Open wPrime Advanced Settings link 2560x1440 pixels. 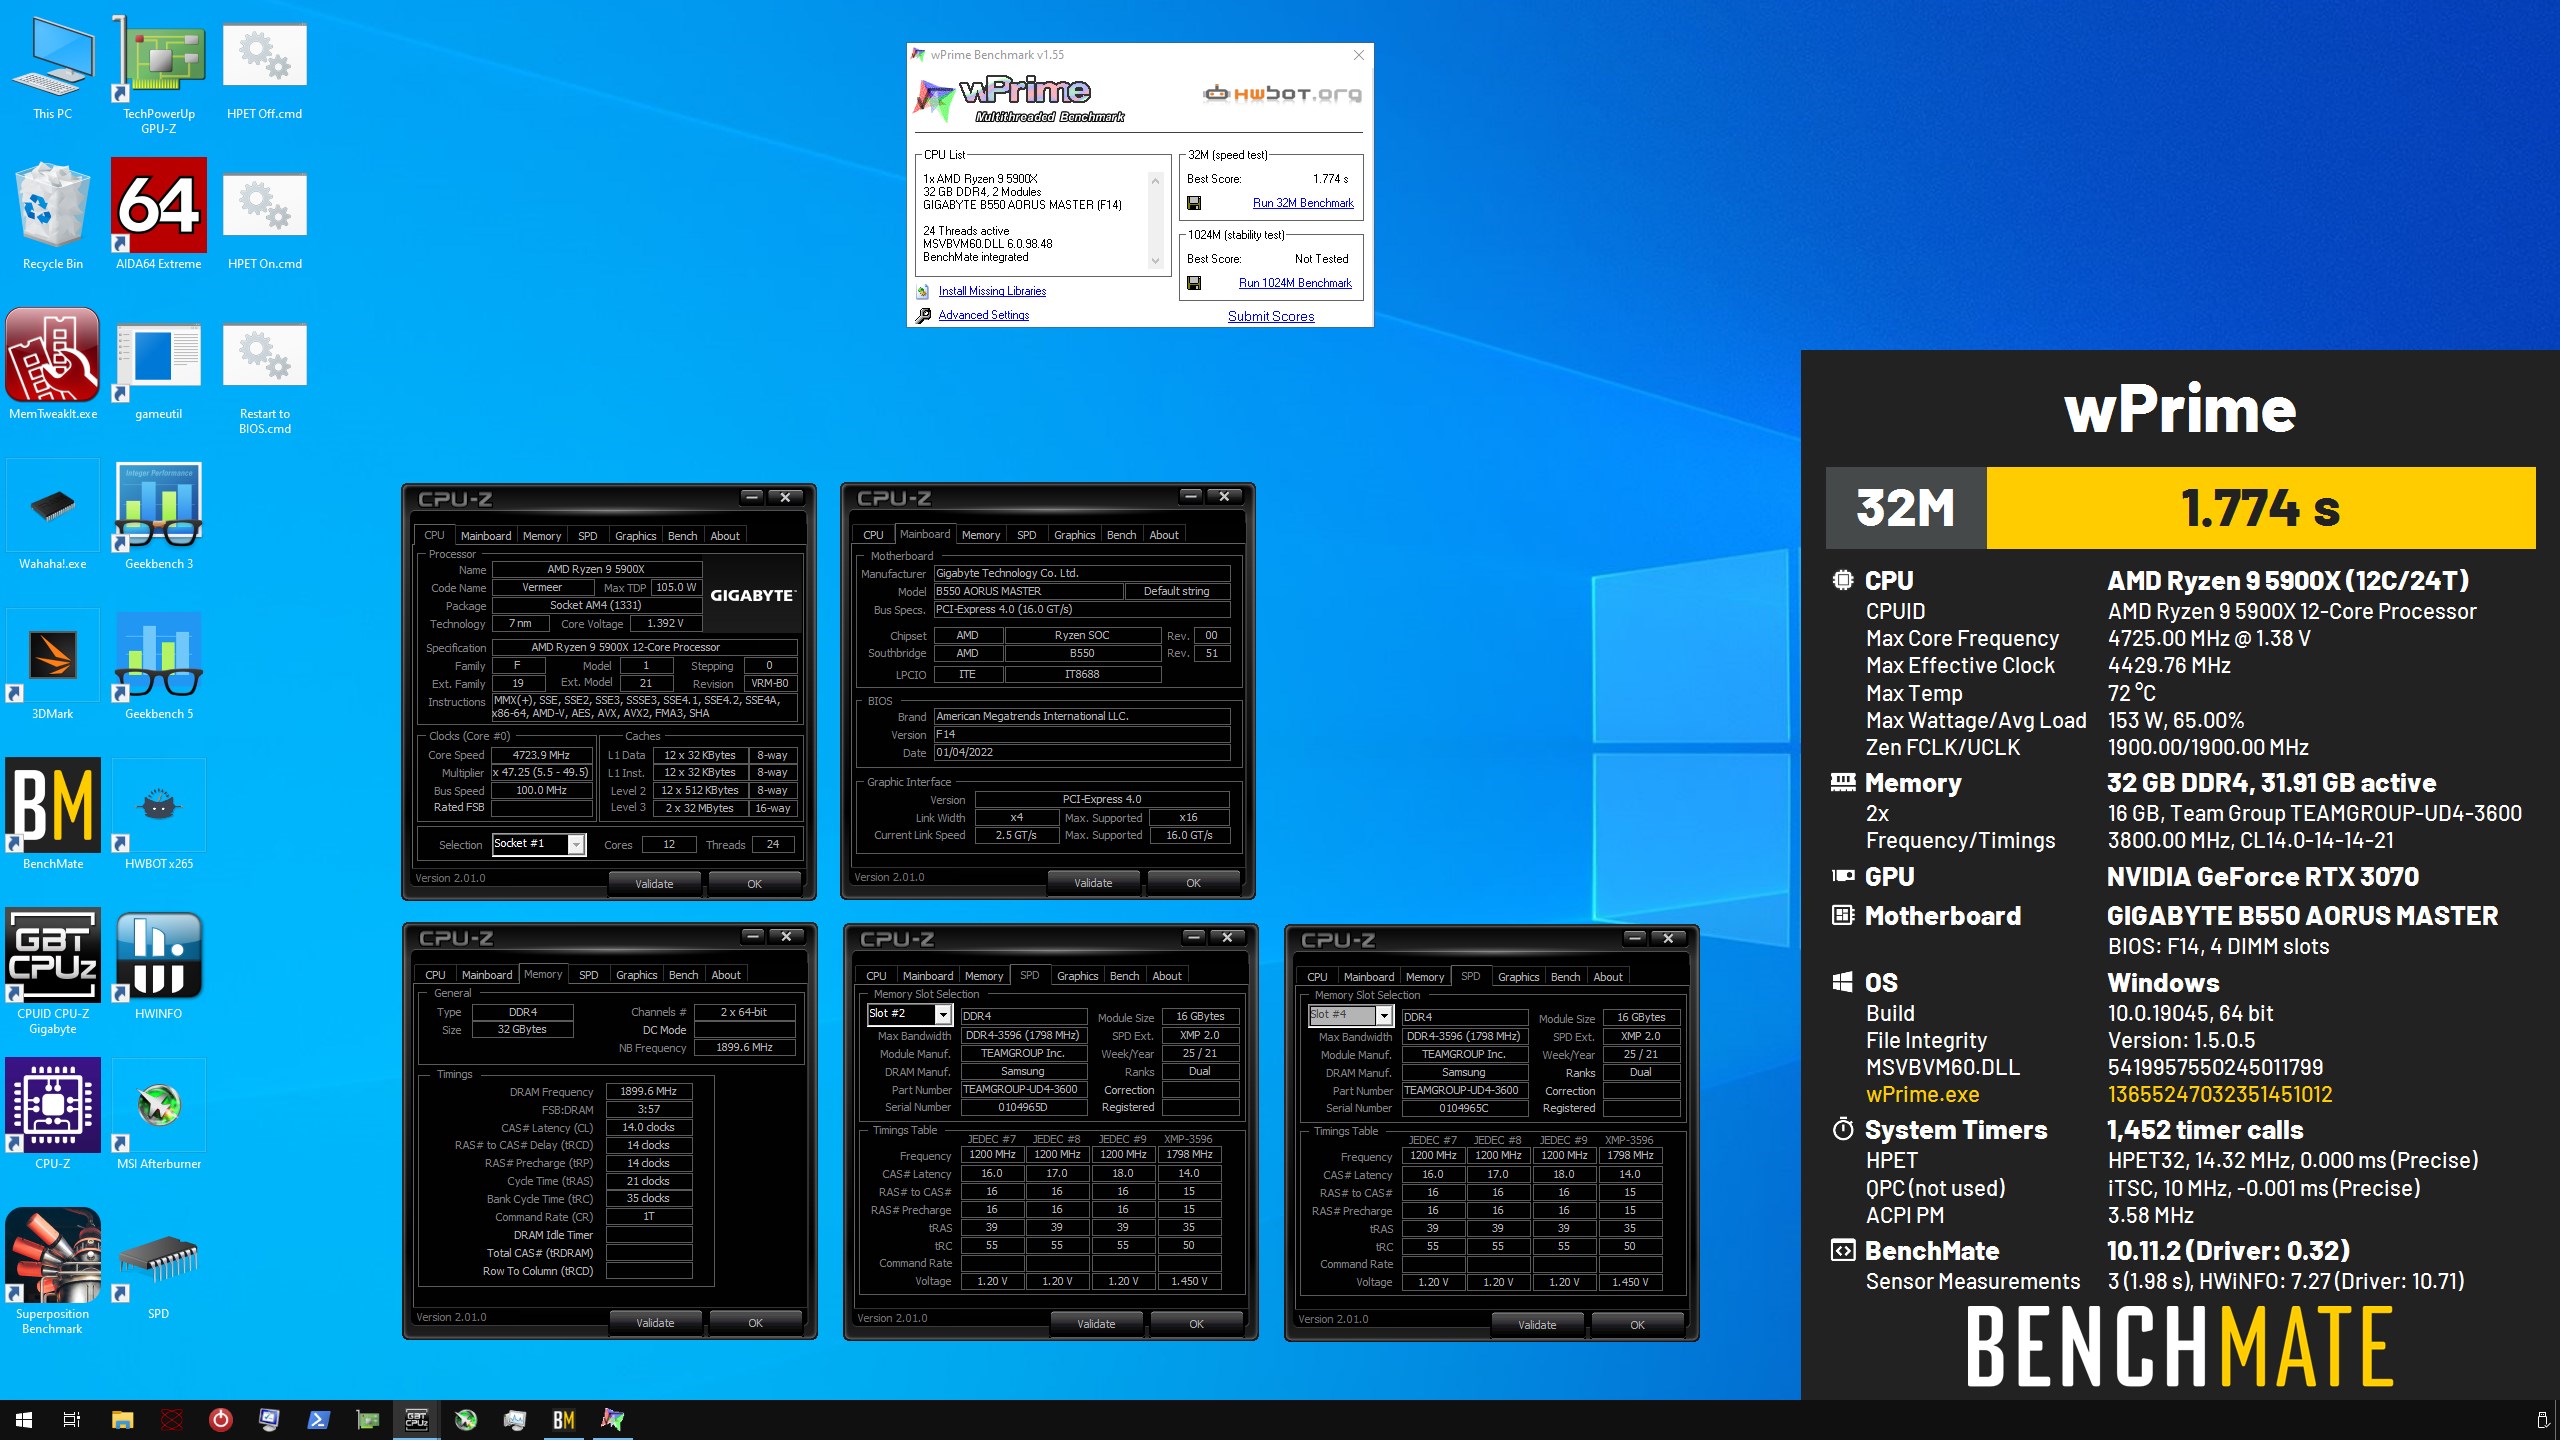[x=983, y=315]
